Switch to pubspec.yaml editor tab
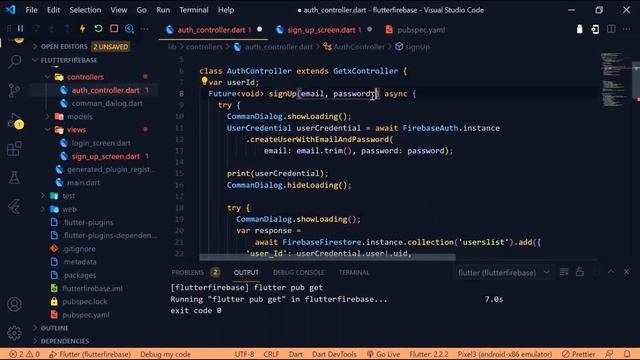 (421, 30)
